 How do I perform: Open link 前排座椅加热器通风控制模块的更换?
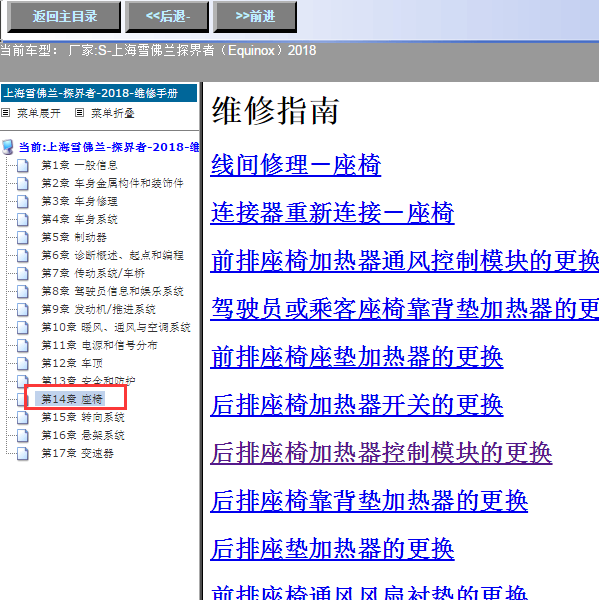pos(405,261)
